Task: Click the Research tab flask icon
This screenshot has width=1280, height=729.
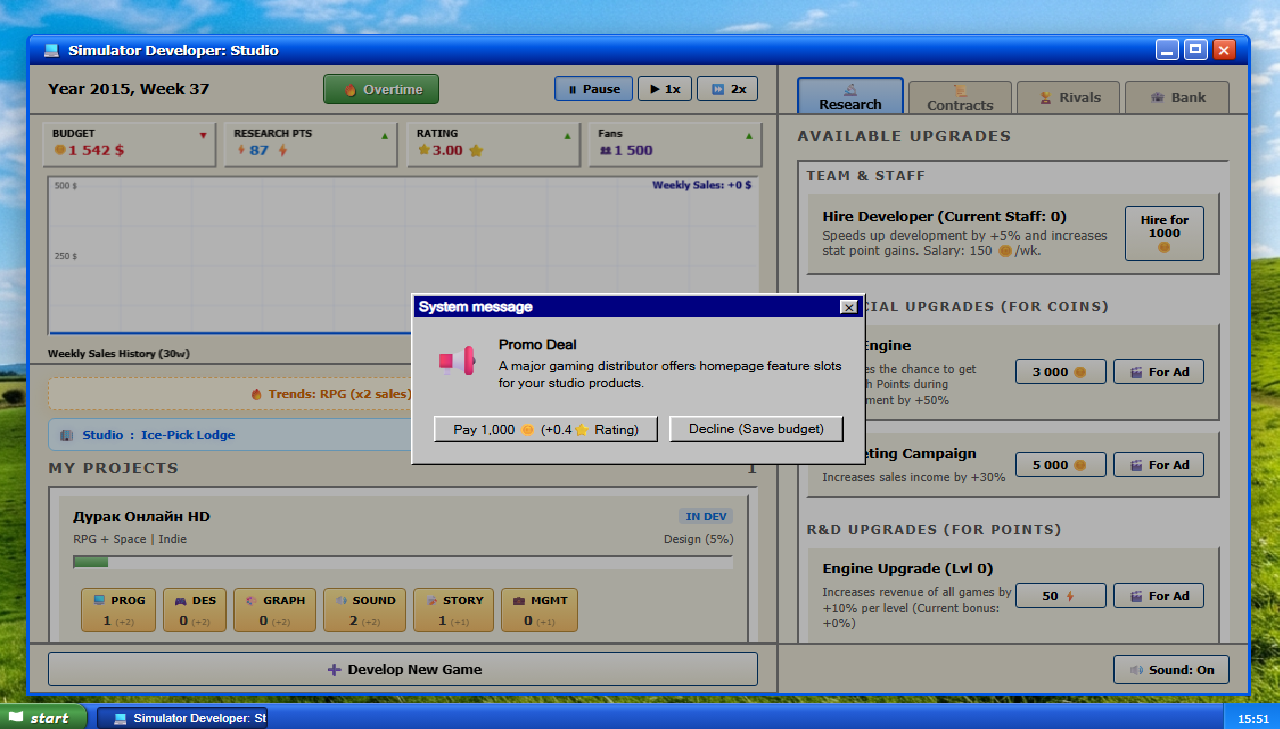Action: pyautogui.click(x=850, y=89)
